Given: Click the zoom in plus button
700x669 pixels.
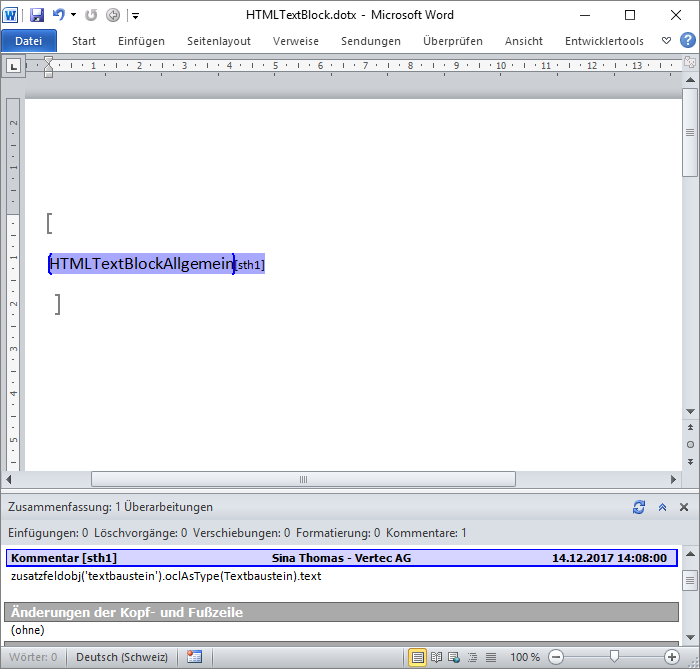Looking at the screenshot, I should pos(672,657).
